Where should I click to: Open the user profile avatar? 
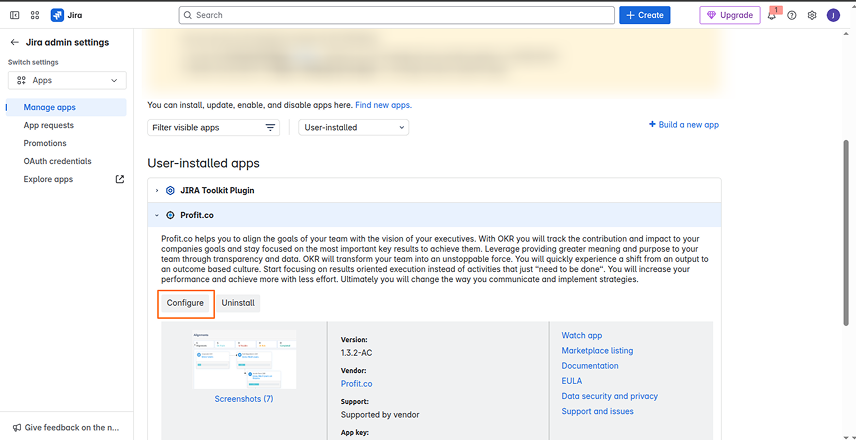pos(833,15)
